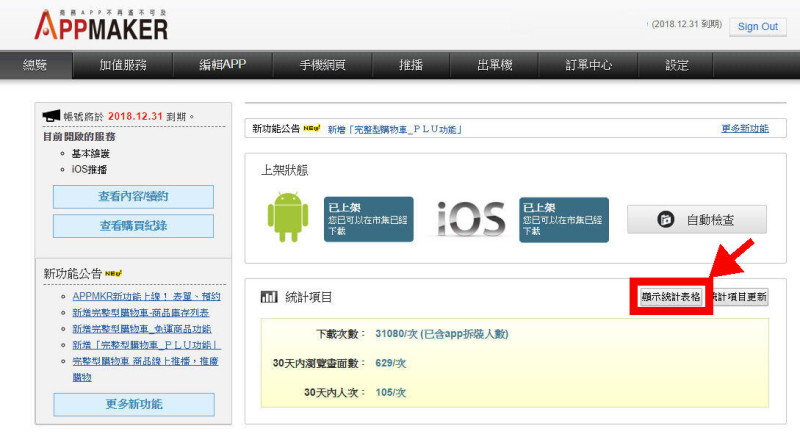
Task: Show statistics table with 顯示統計表格
Action: tap(671, 297)
